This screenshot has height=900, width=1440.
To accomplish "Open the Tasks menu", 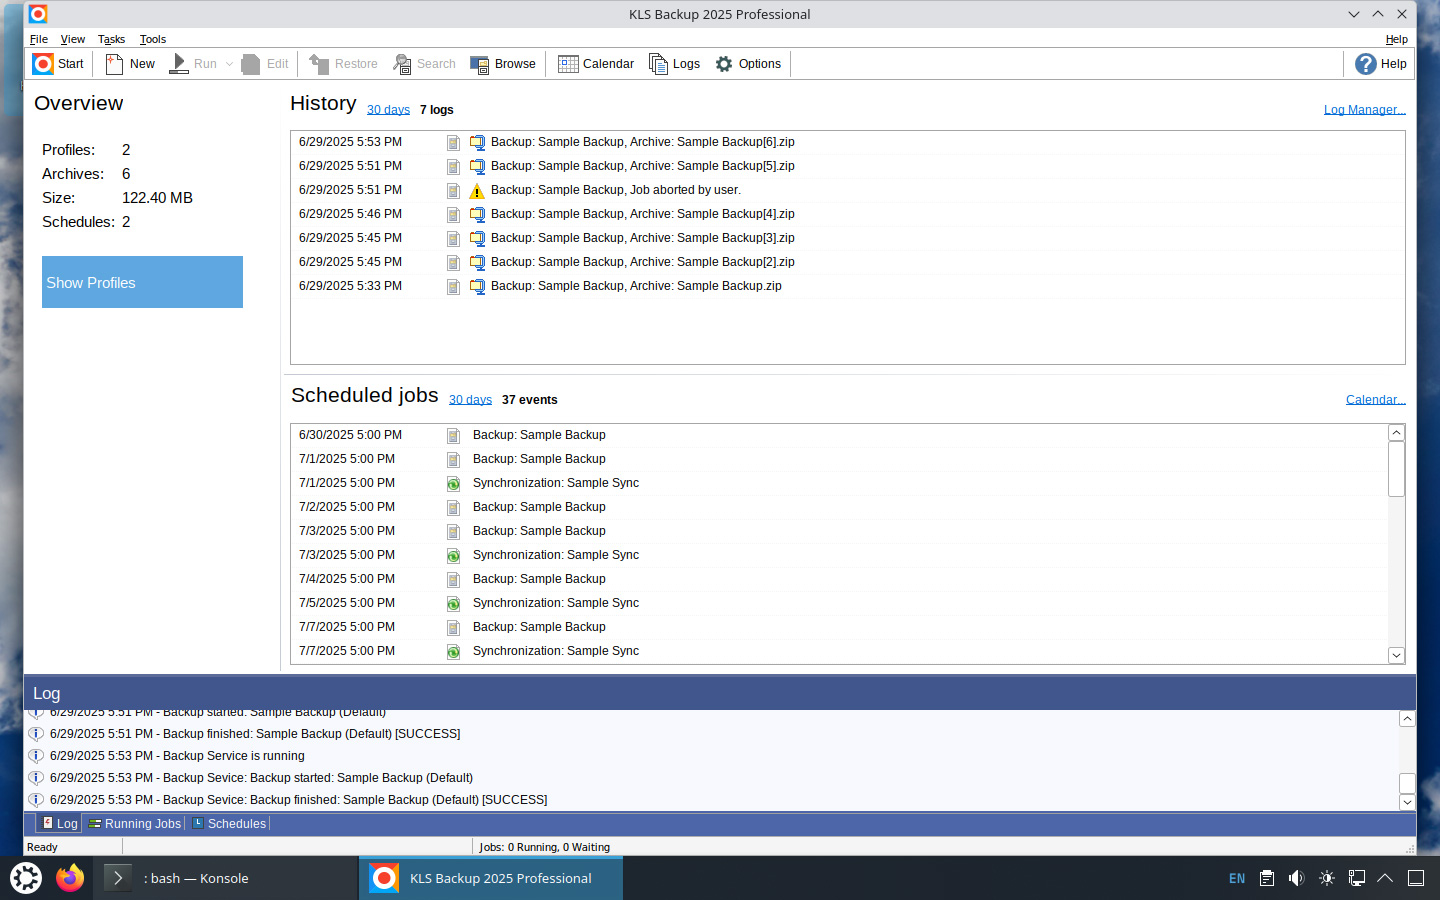I will (x=111, y=40).
